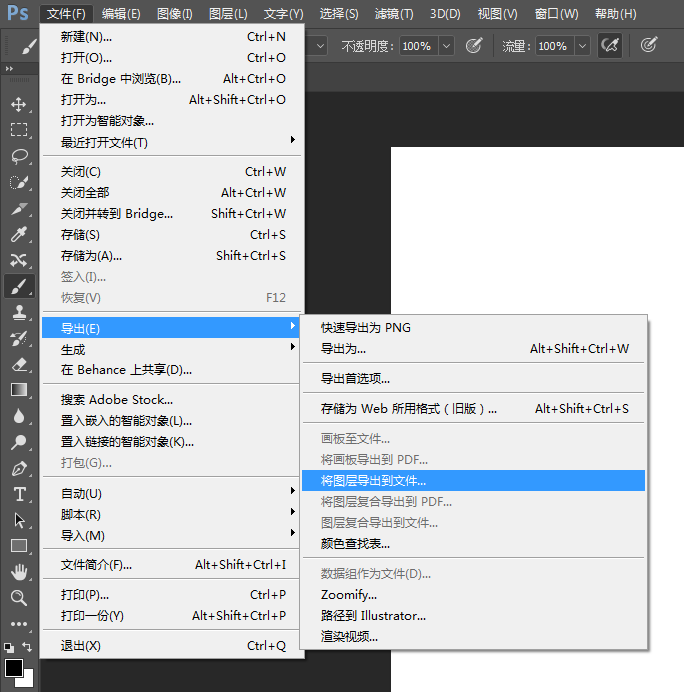The height and width of the screenshot is (692, 684).
Task: Select the Rectangular Marquee tool
Action: pyautogui.click(x=19, y=130)
